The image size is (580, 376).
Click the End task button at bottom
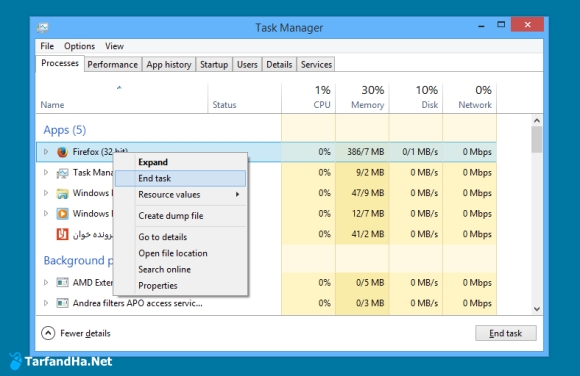(506, 333)
